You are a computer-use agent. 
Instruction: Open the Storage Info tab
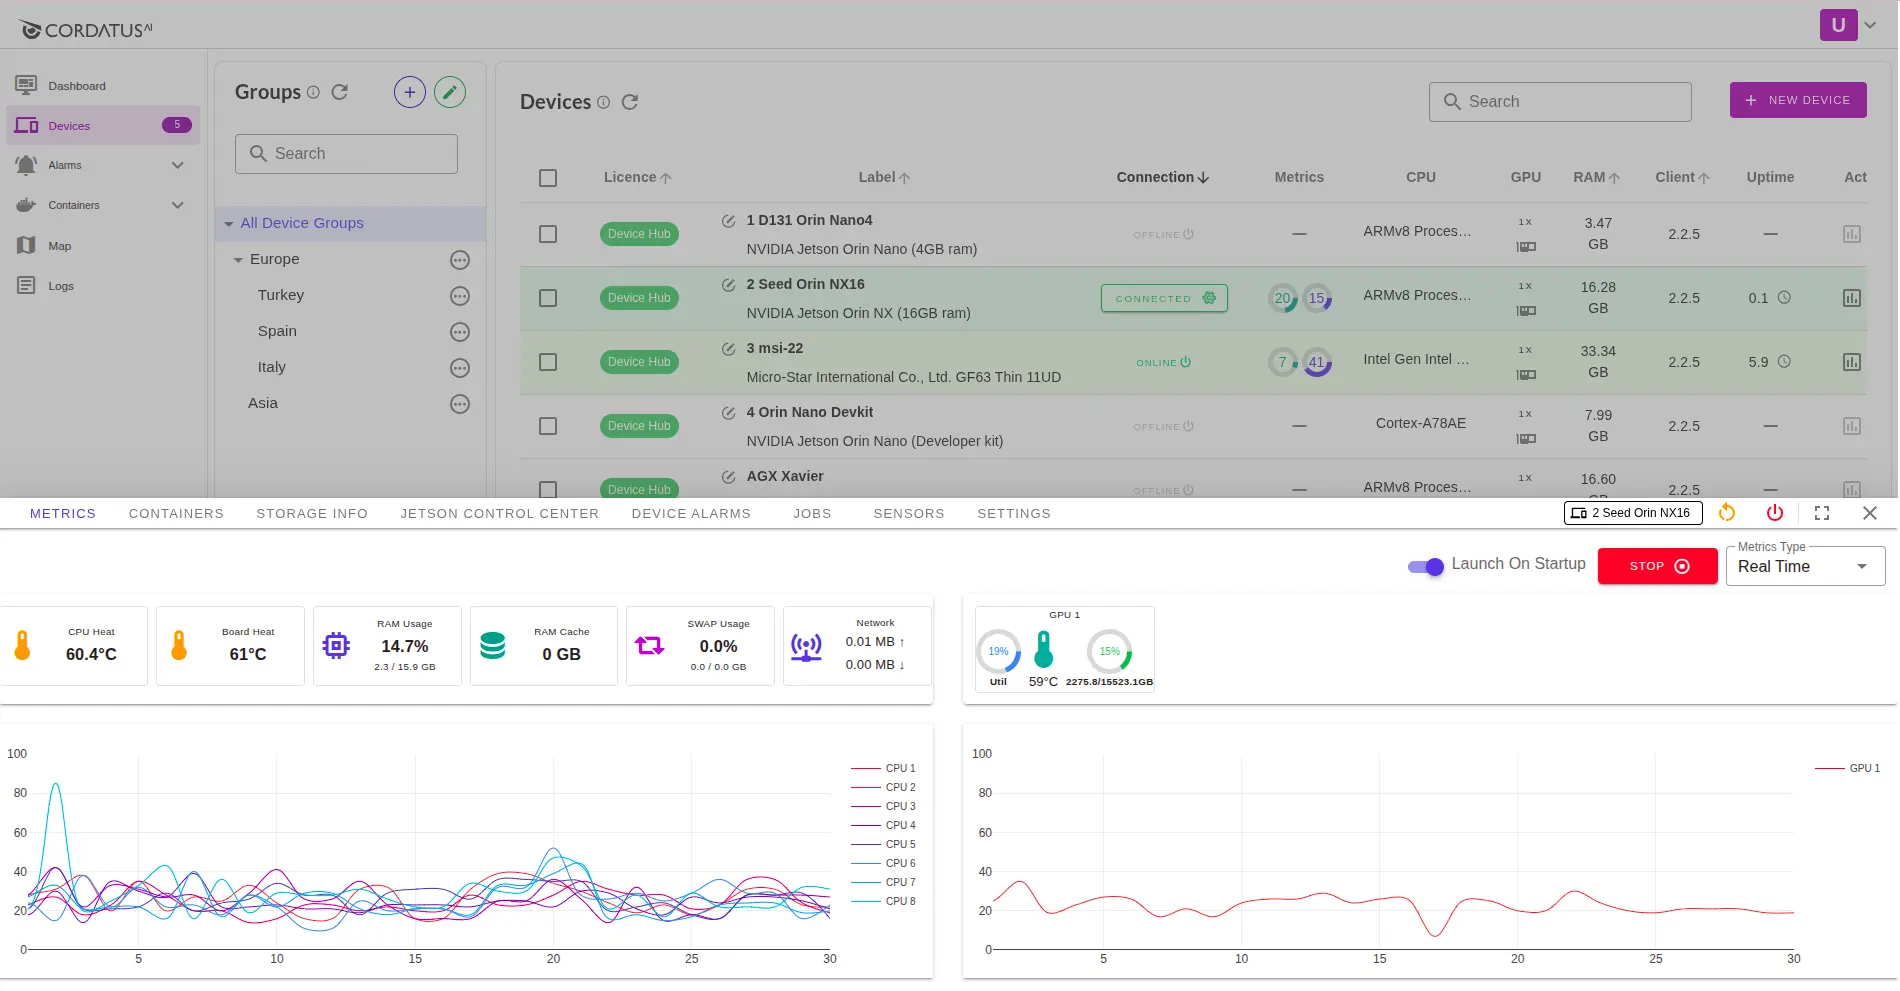pyautogui.click(x=312, y=514)
